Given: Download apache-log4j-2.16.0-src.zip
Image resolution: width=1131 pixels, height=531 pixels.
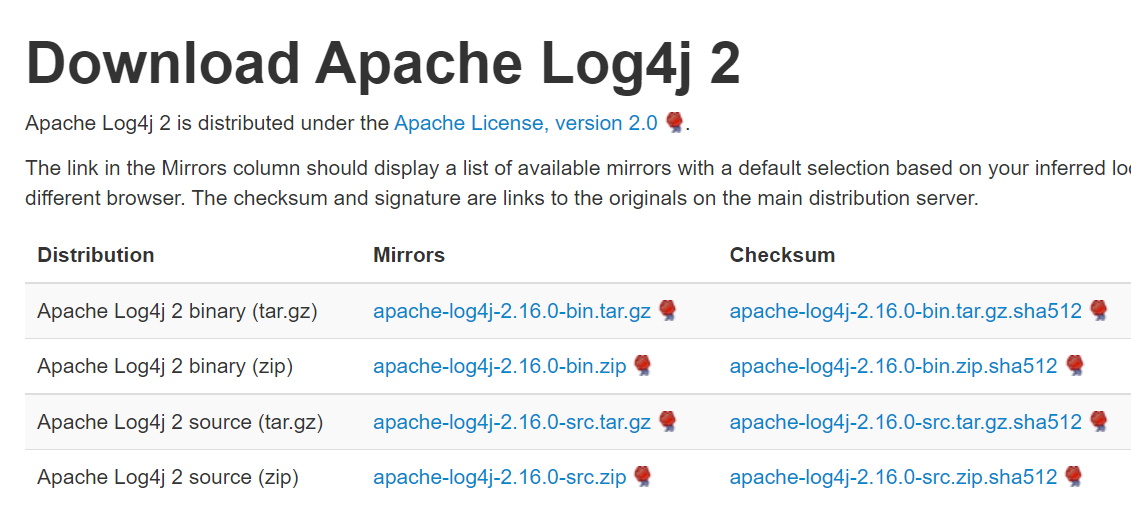Looking at the screenshot, I should 499,477.
